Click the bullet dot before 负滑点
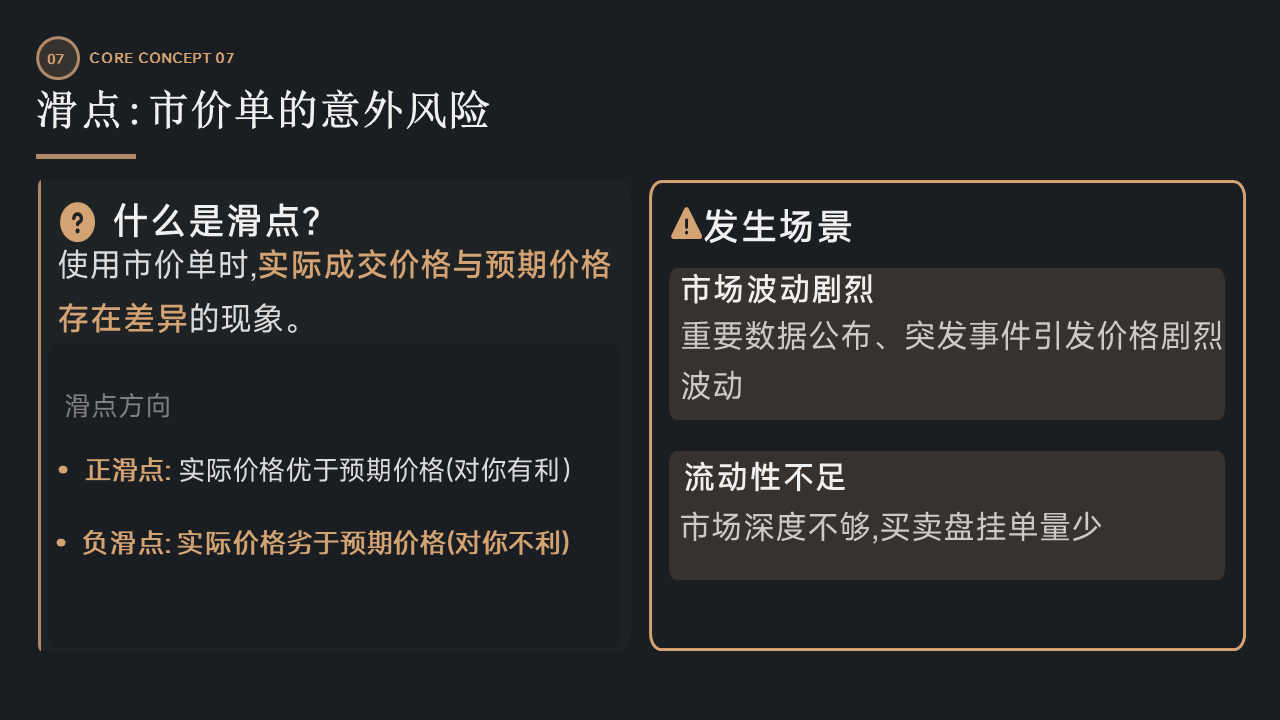Screen dimensions: 1280x720 pos(61,543)
